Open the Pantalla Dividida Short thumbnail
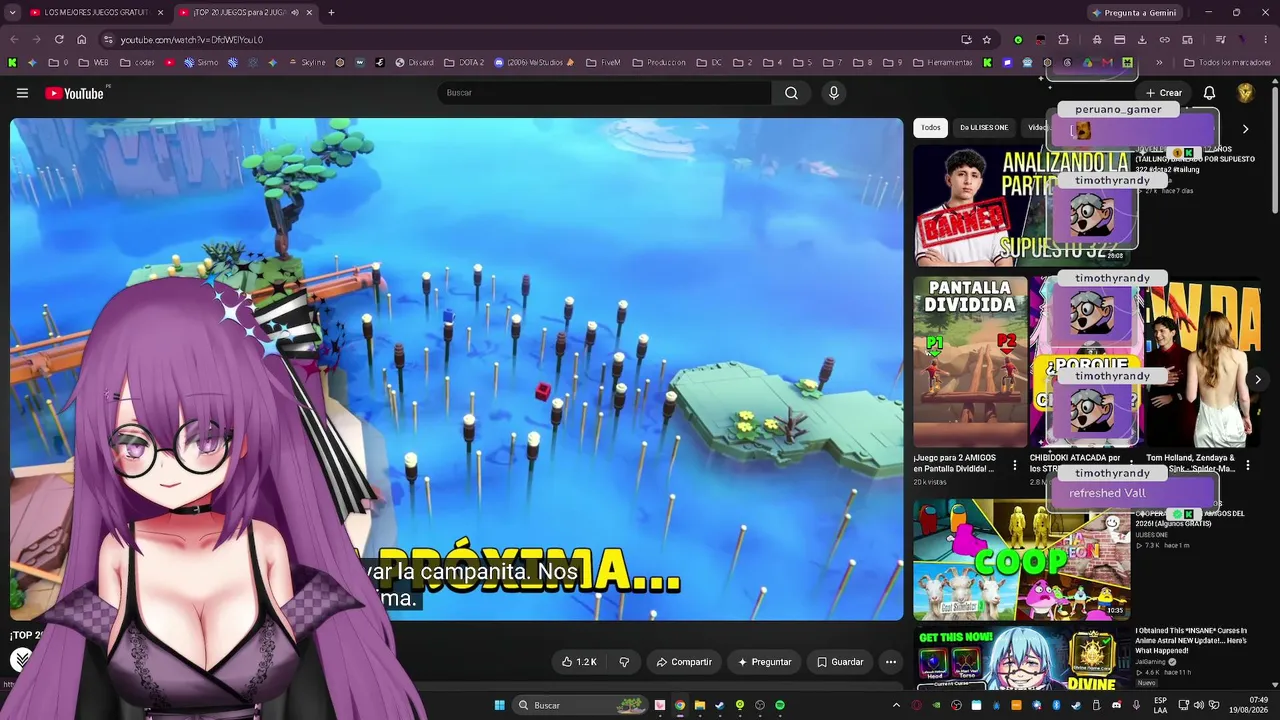Viewport: 1280px width, 720px height. [x=970, y=362]
